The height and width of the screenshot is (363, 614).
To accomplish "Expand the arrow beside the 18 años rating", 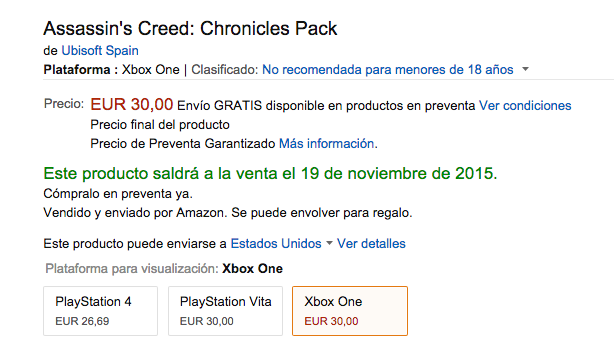I will pyautogui.click(x=526, y=69).
